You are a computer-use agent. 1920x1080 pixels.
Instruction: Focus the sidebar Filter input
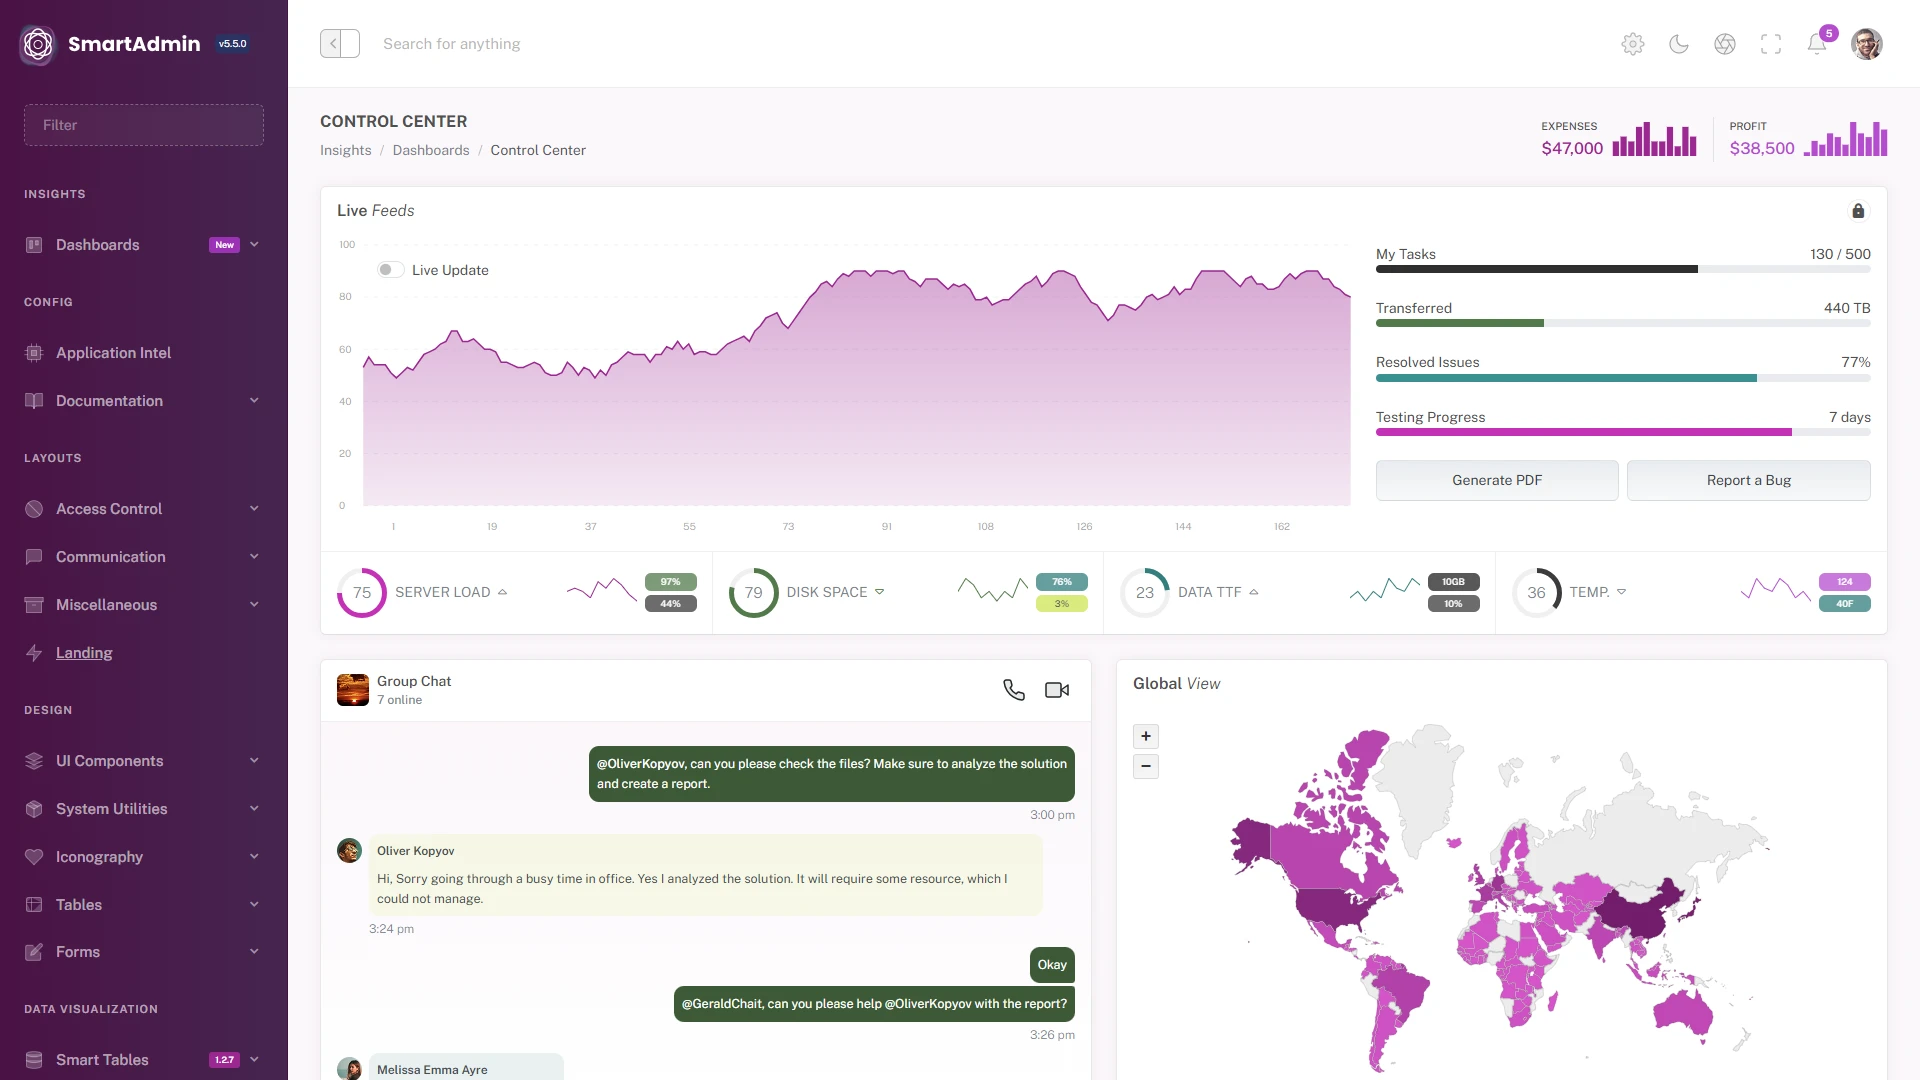pos(144,125)
